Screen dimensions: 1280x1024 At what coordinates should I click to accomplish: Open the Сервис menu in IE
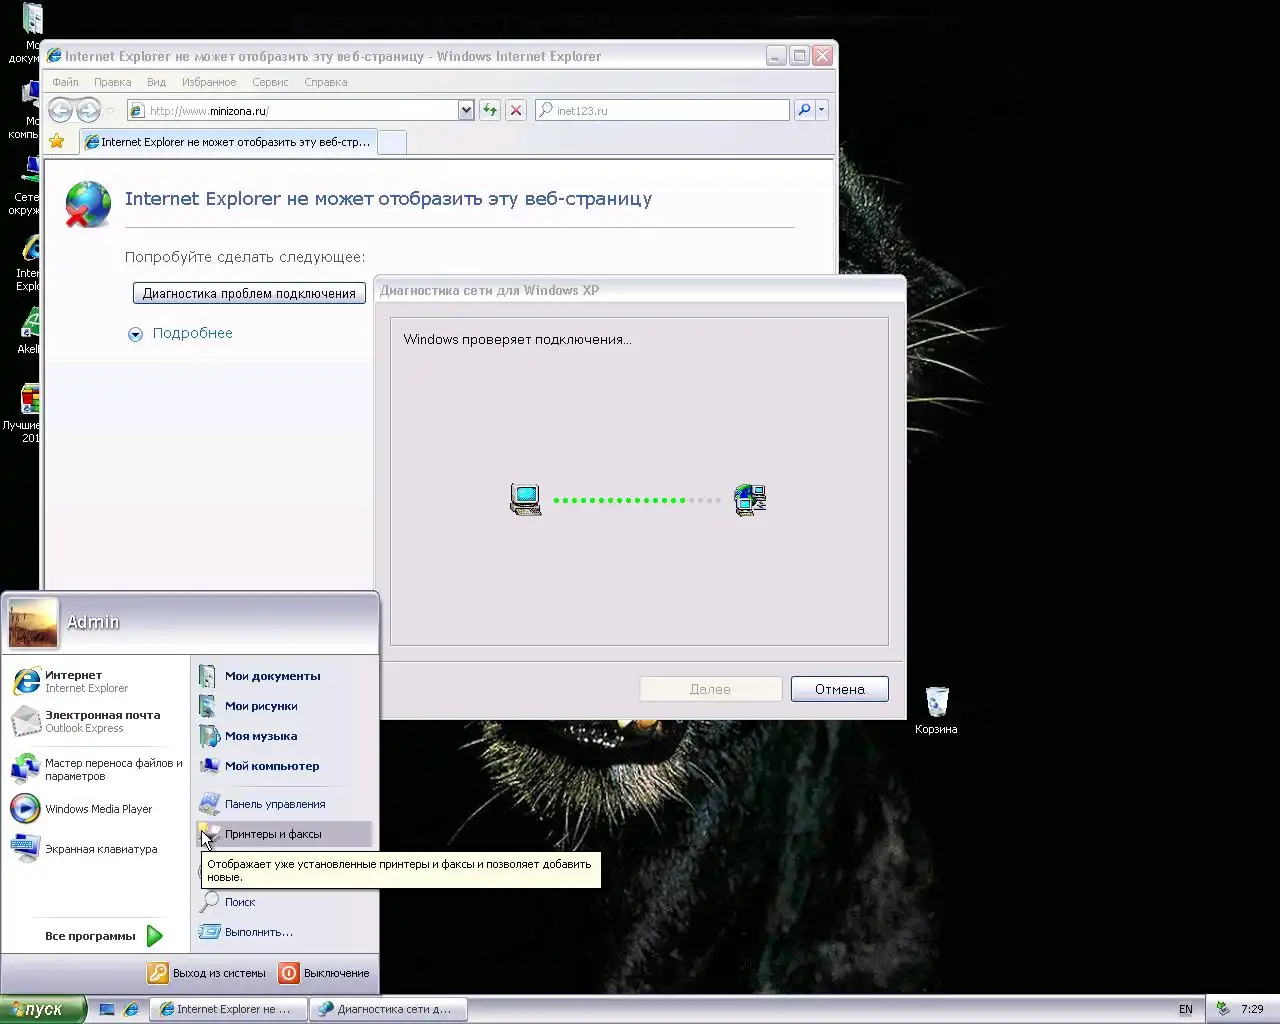(270, 82)
